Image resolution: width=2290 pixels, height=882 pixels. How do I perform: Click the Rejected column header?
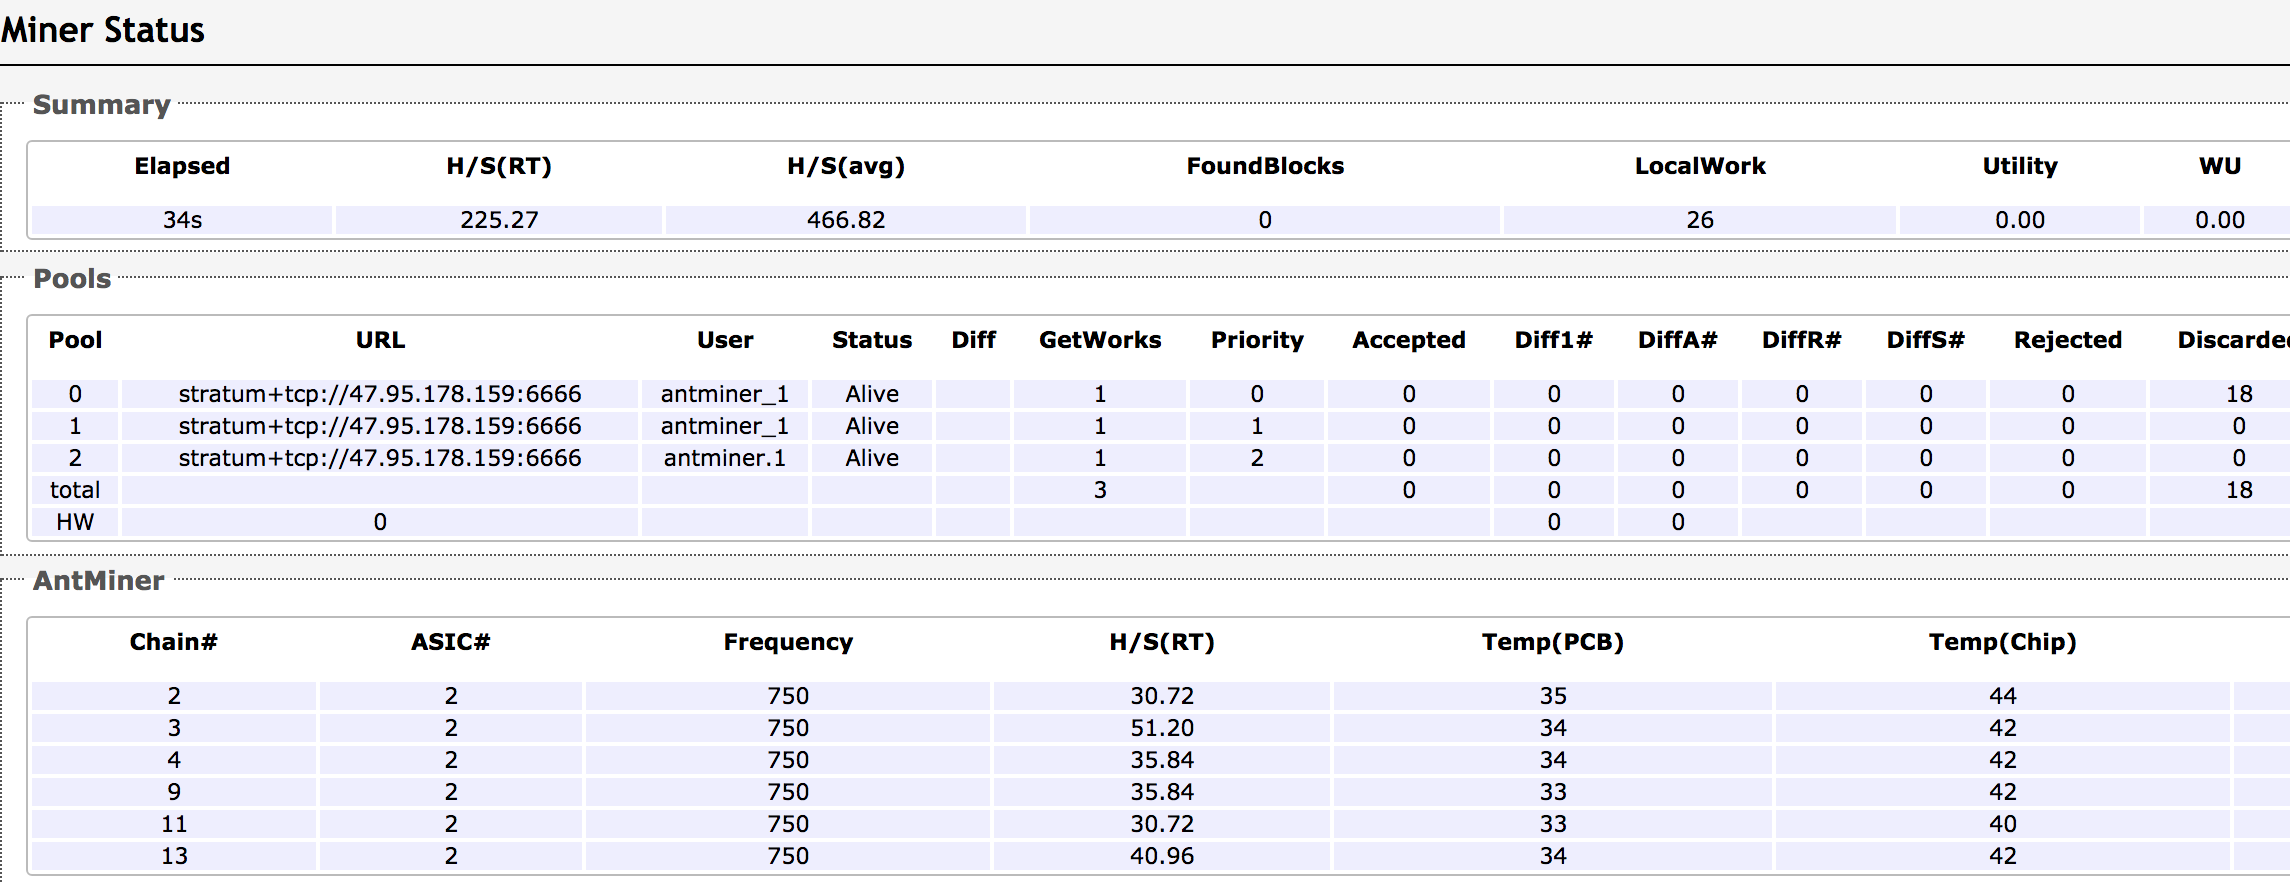pyautogui.click(x=2068, y=340)
